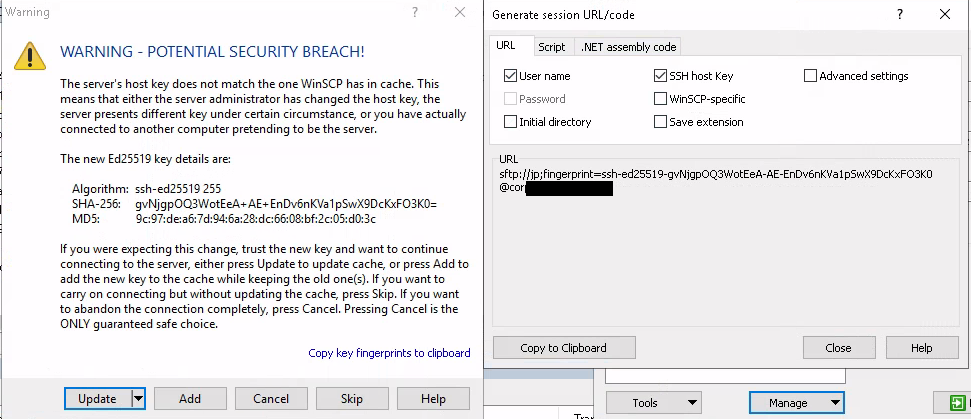Screen dimensions: 971x419
Task: Close the Warning dialog with X
Action: (x=459, y=12)
